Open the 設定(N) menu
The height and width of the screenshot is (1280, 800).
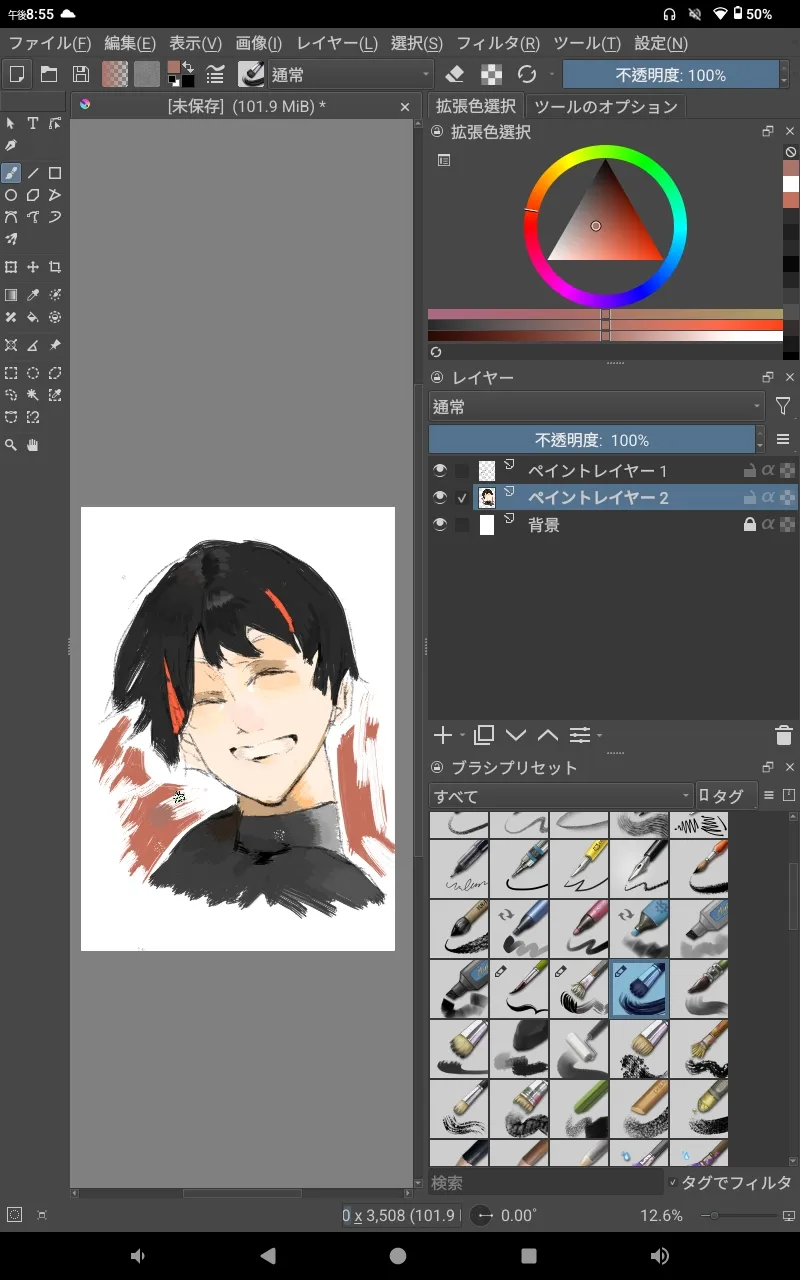(x=661, y=43)
